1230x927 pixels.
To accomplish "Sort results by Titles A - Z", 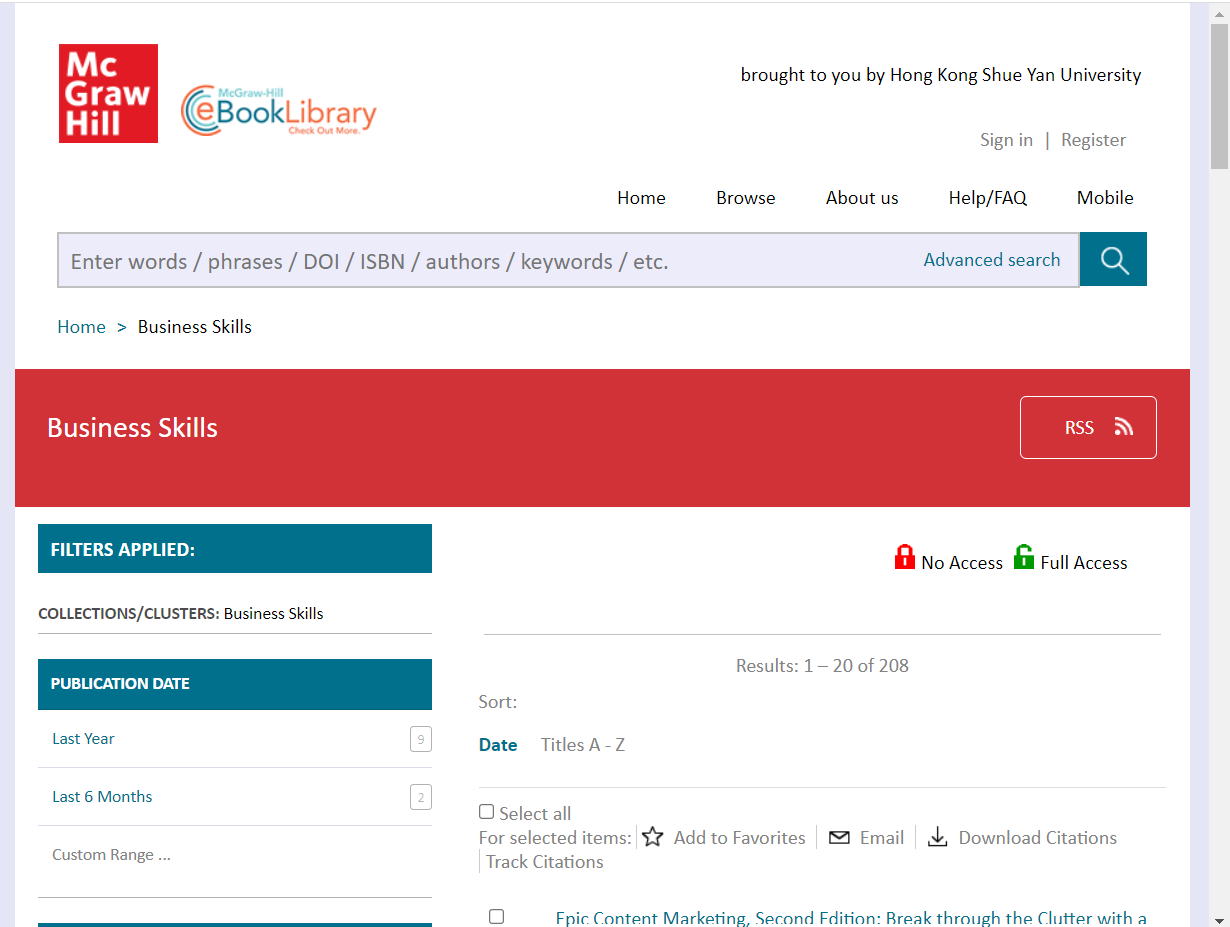I will click(582, 745).
